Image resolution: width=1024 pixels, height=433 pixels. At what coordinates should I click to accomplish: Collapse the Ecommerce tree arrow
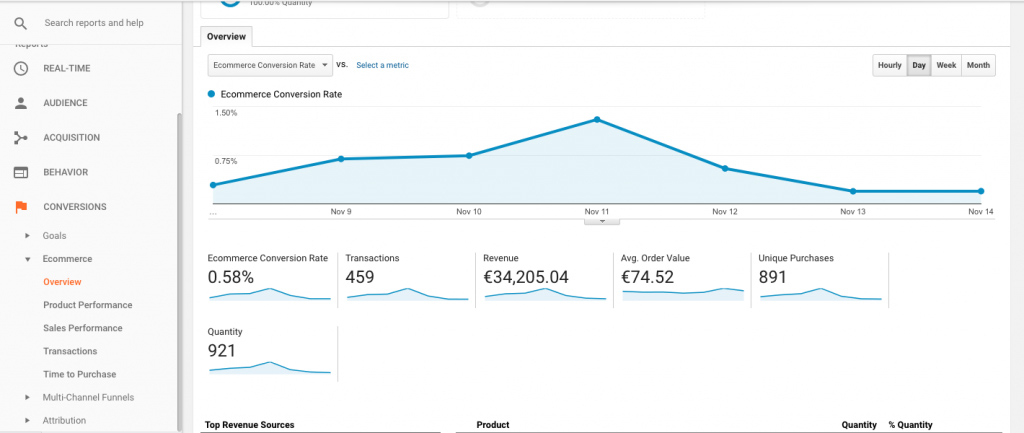(27, 259)
